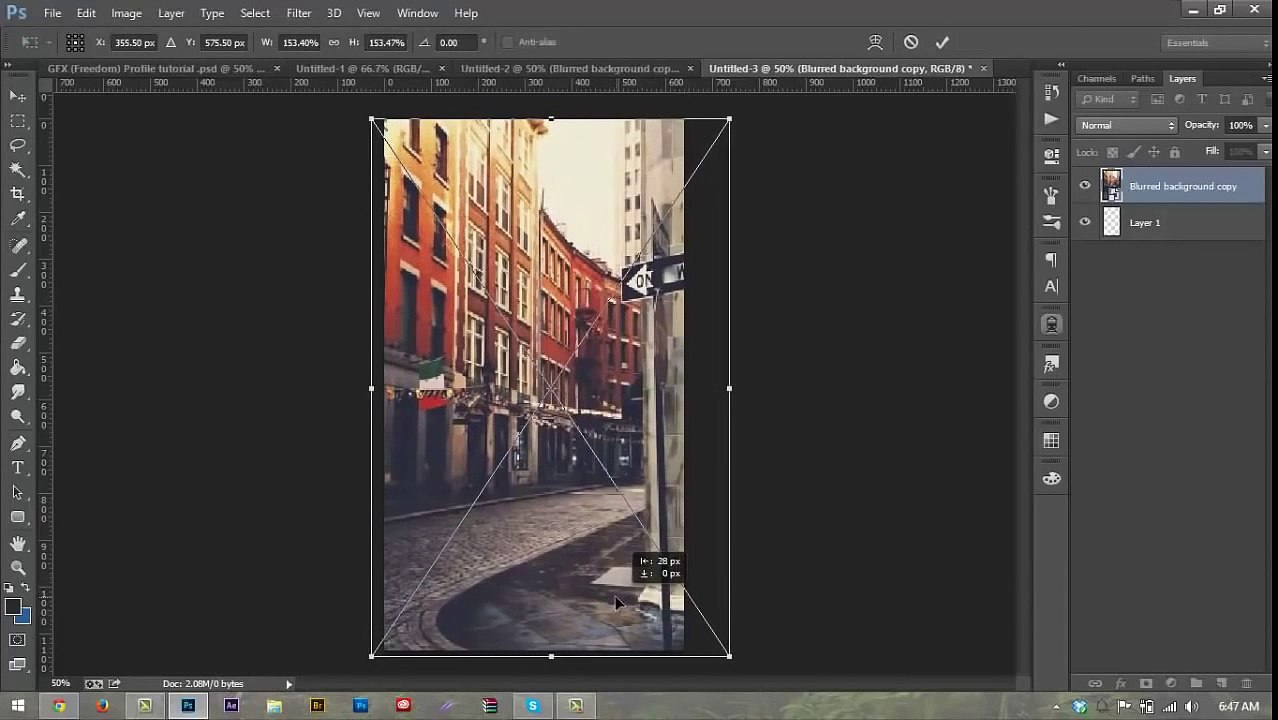Select the Eyedropper tool

click(x=18, y=219)
